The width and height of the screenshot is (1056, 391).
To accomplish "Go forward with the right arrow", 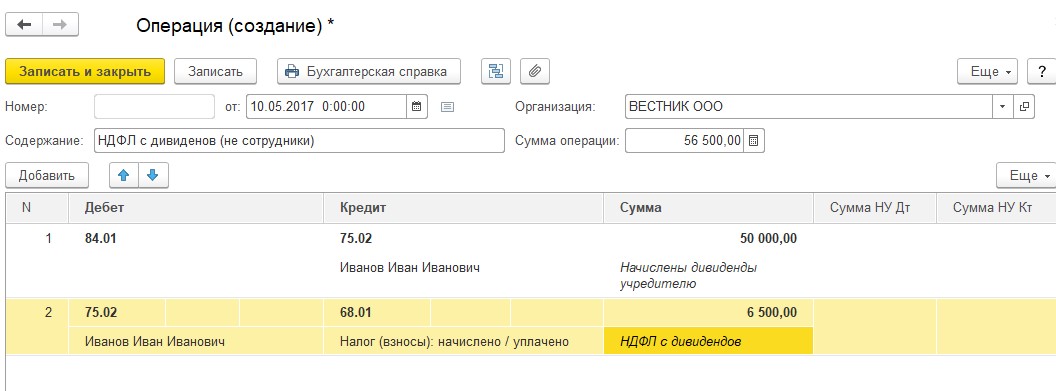I will tap(60, 25).
